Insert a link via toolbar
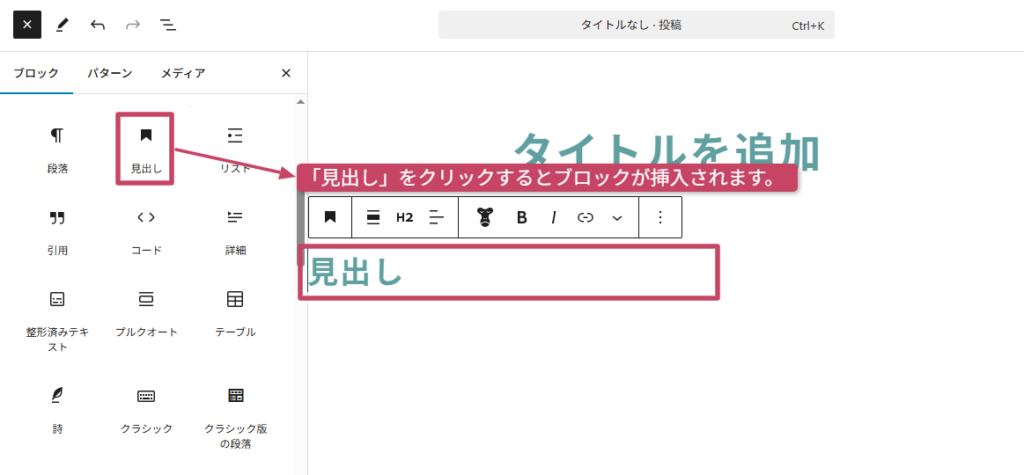Image resolution: width=1024 pixels, height=475 pixels. [585, 218]
